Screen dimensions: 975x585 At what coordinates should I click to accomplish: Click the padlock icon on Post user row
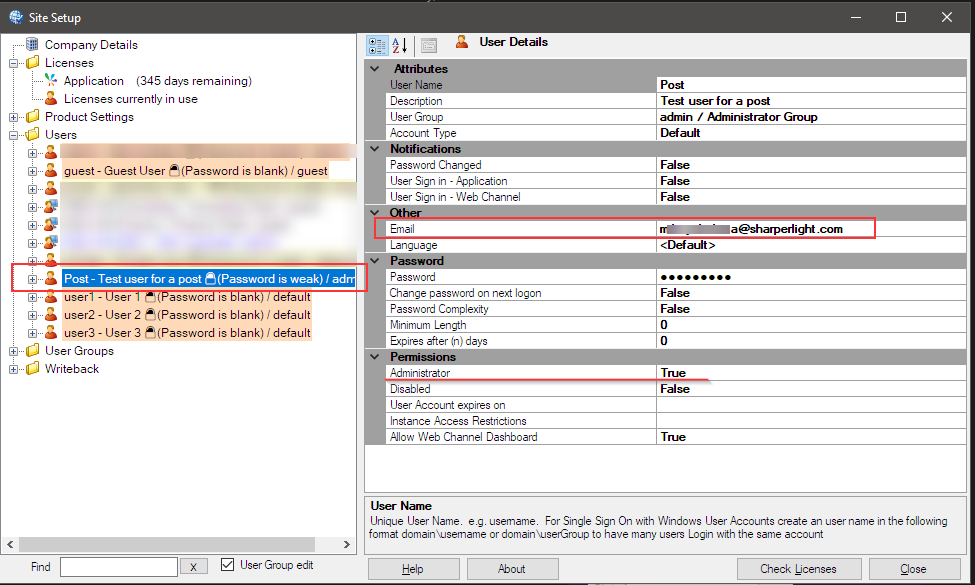[210, 279]
